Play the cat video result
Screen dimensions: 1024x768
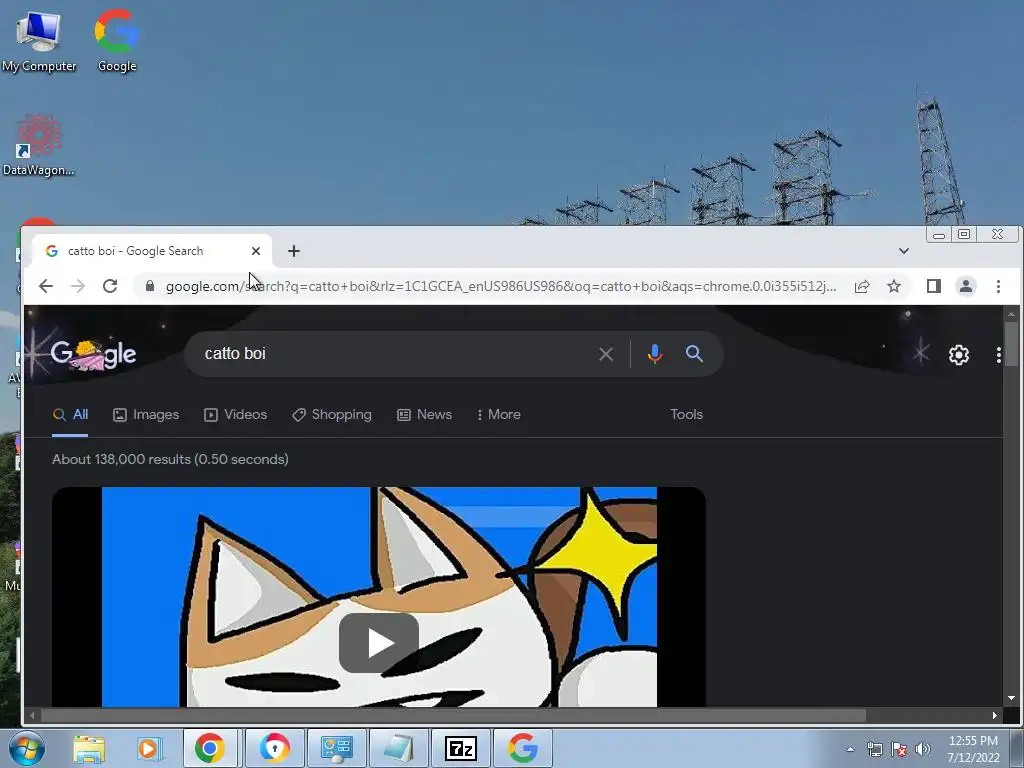coord(379,643)
